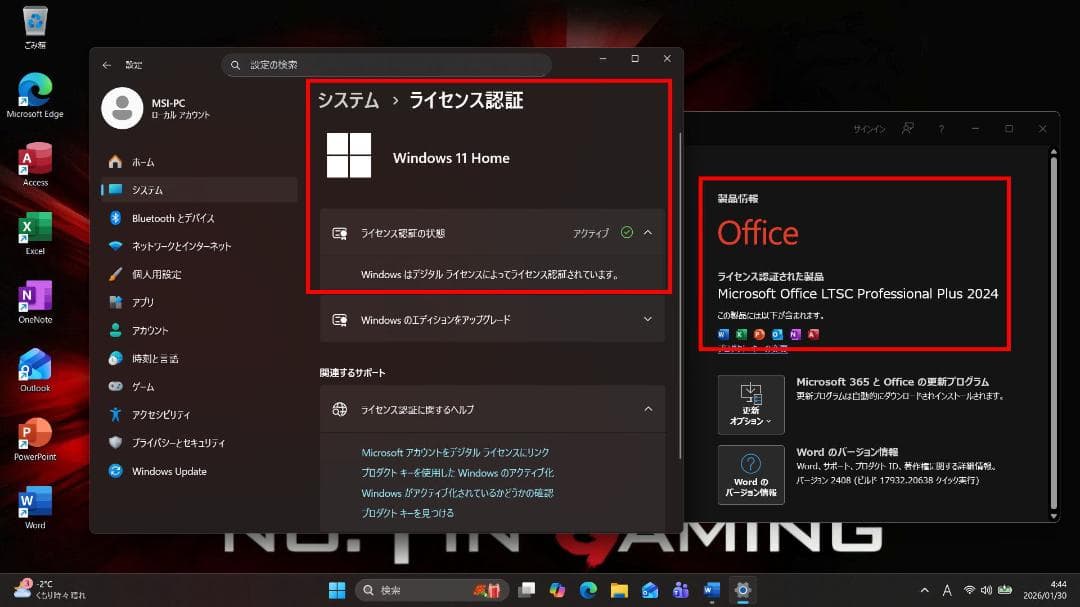Image resolution: width=1080 pixels, height=607 pixels.
Task: Click the Word のバージョン情報 button
Action: [751, 475]
